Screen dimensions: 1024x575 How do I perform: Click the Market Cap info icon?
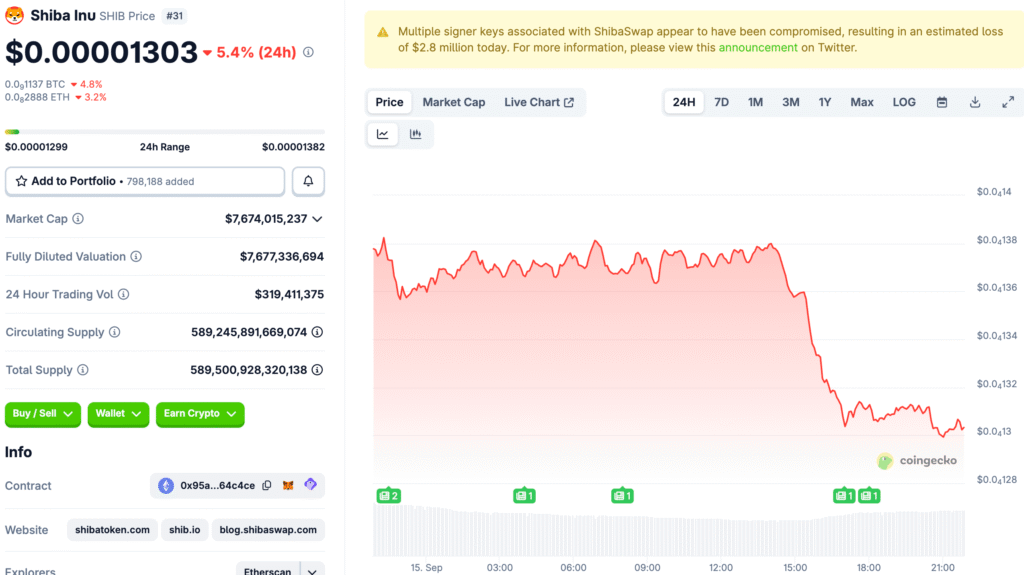(x=78, y=219)
